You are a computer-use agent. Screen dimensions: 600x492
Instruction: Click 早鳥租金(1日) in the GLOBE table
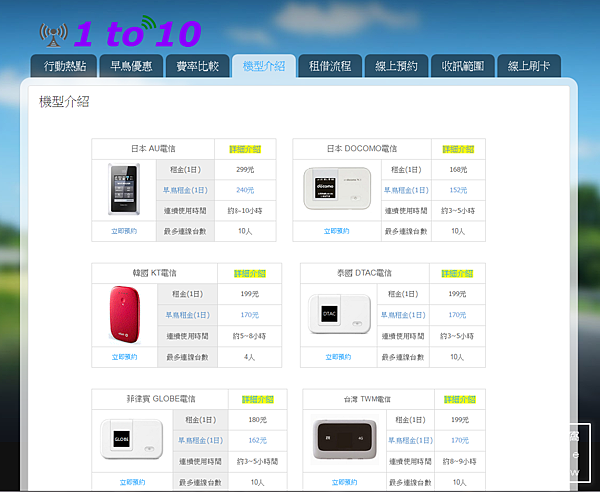pos(201,440)
